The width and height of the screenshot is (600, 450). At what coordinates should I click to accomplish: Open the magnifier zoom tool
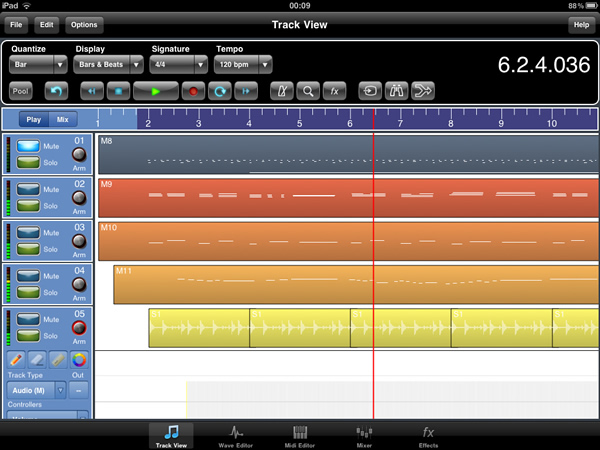tap(308, 91)
